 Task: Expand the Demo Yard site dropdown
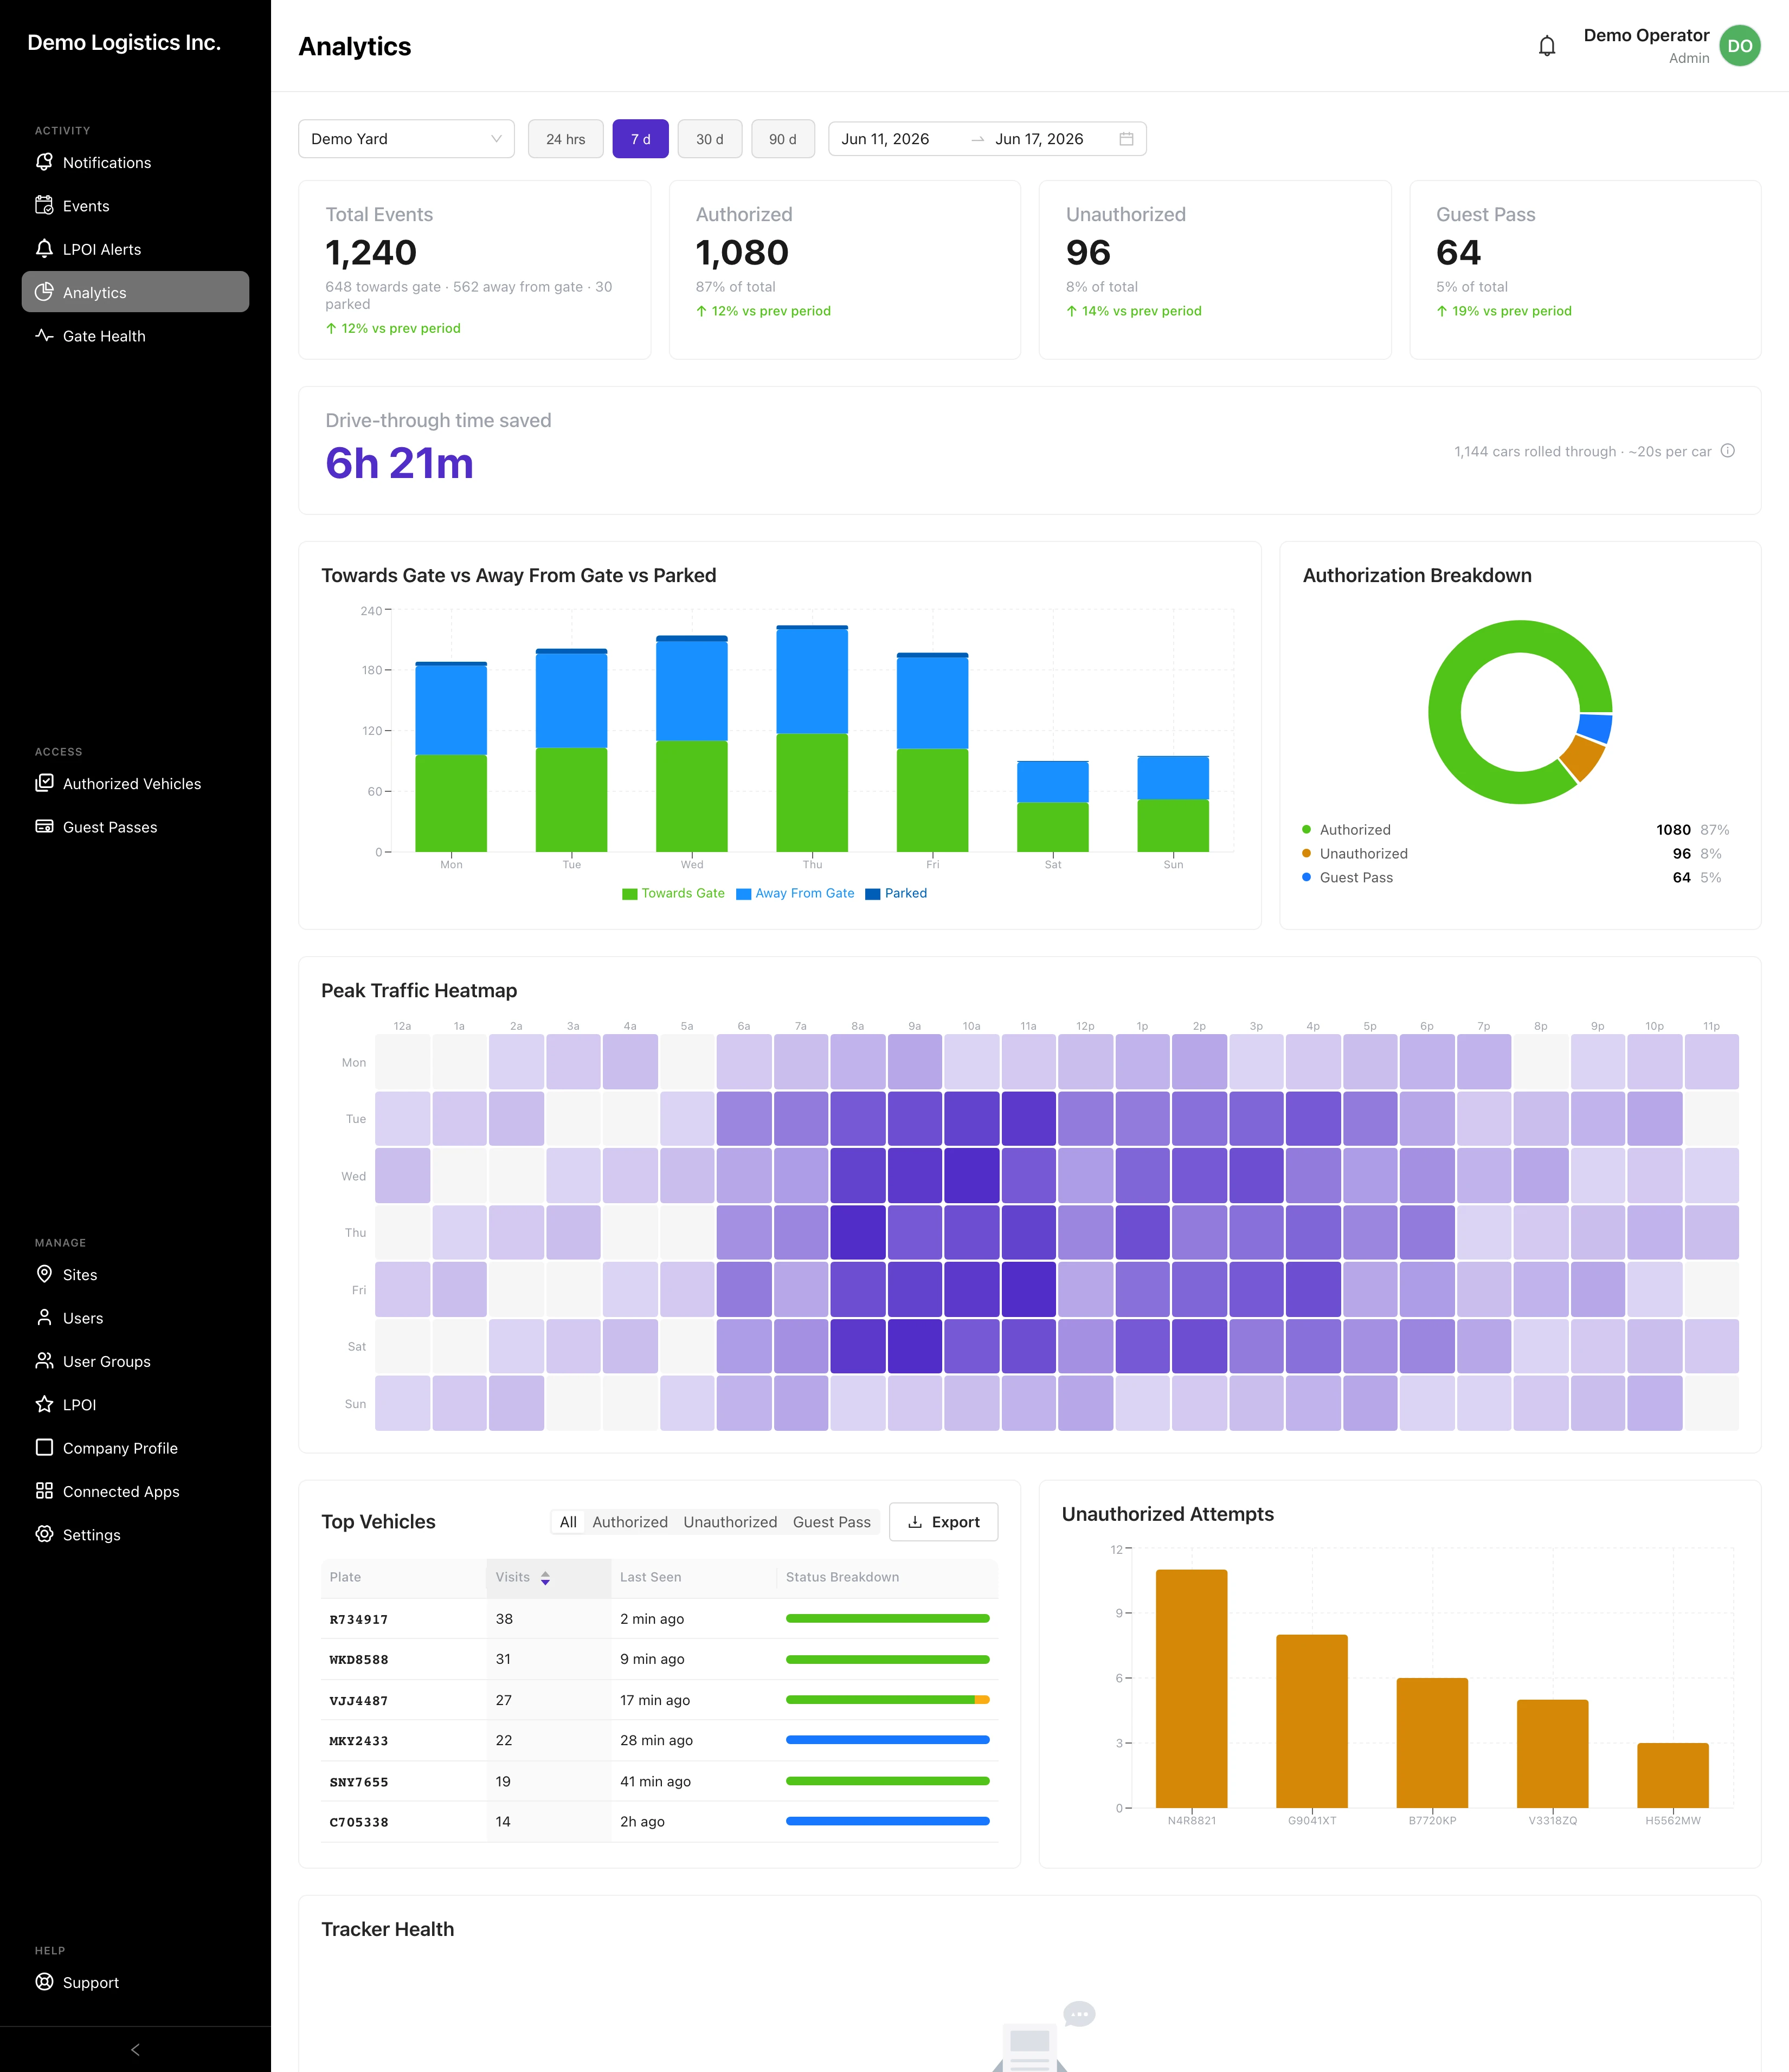[x=406, y=139]
